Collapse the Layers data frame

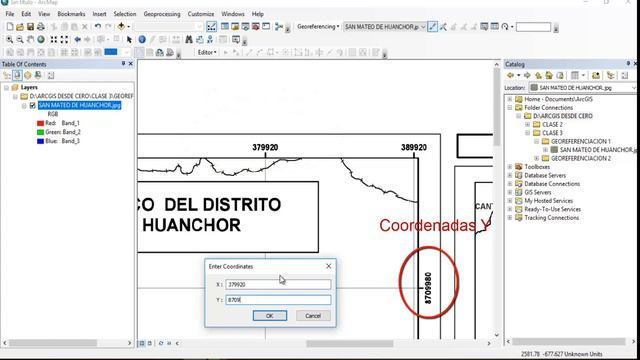pyautogui.click(x=6, y=88)
